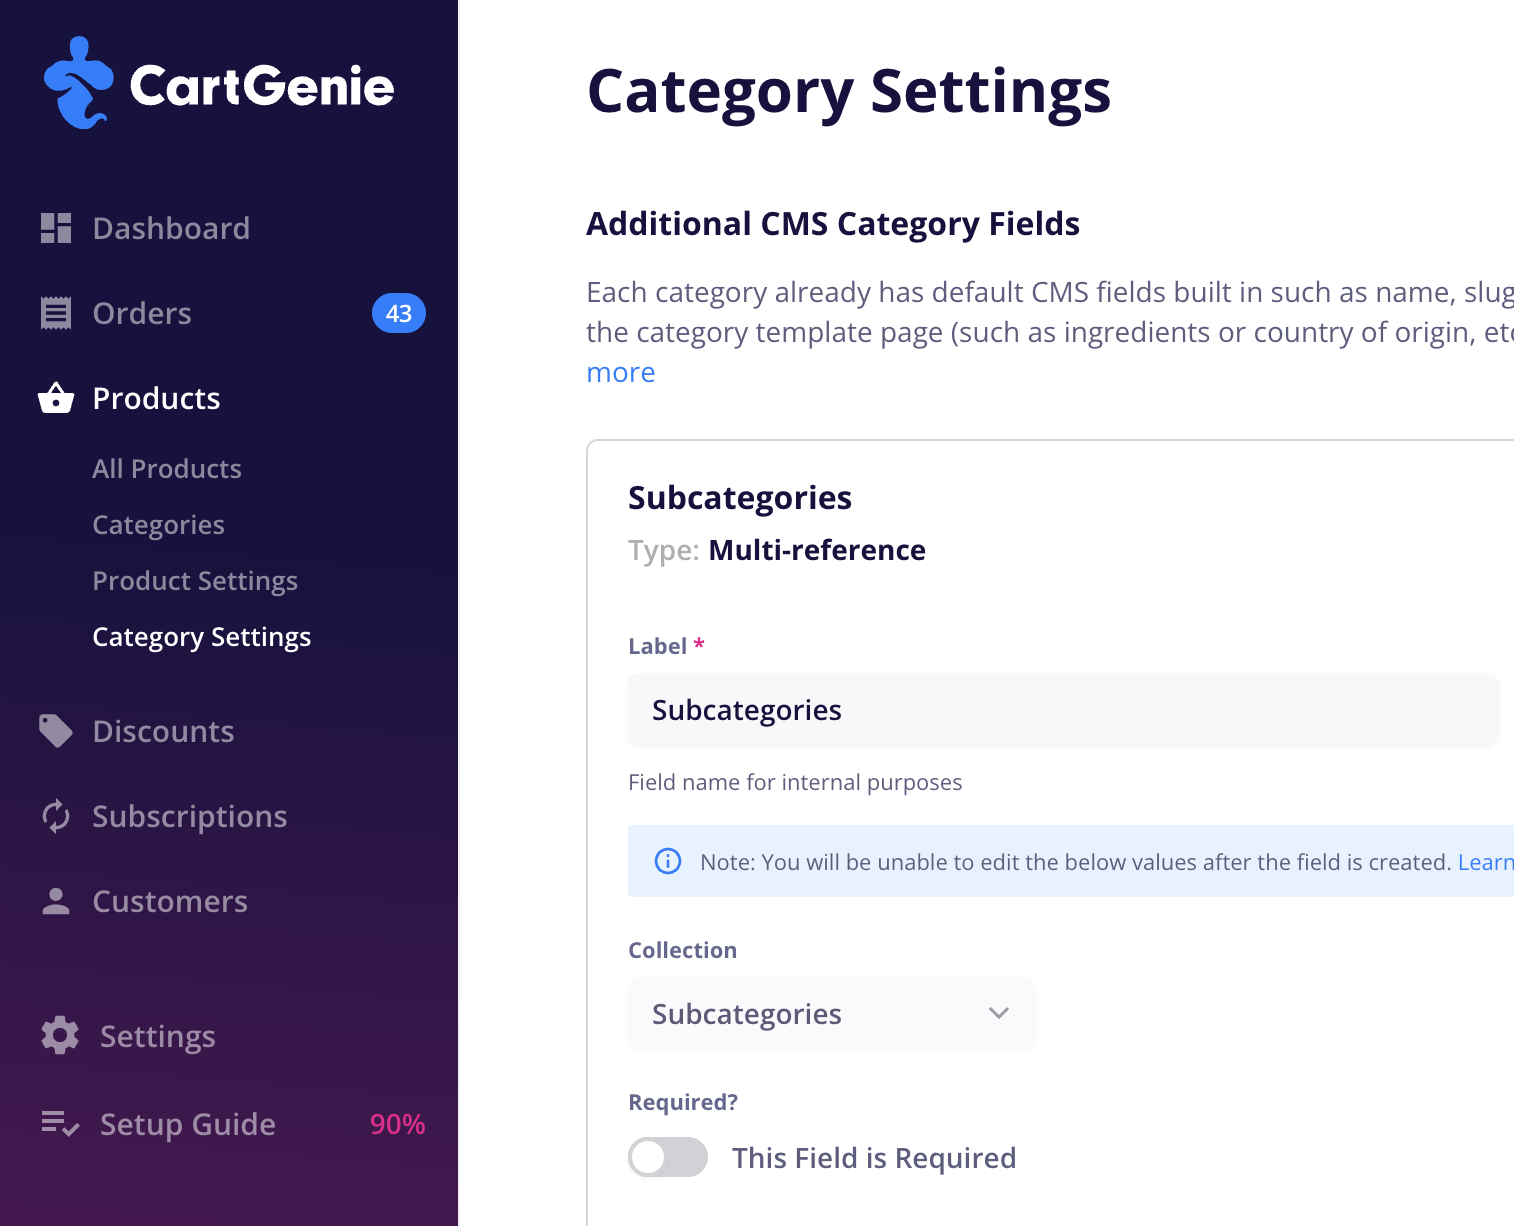Go to Categories in the sidebar
1514x1226 pixels.
[158, 525]
